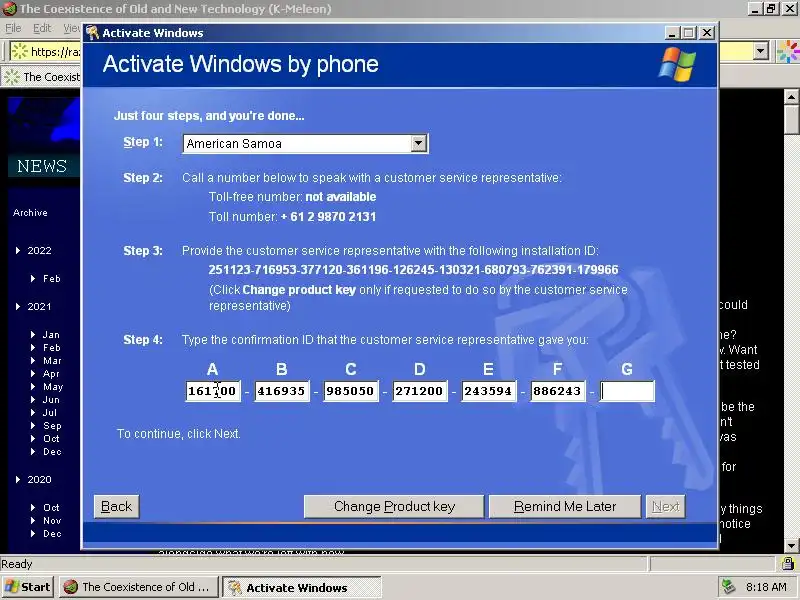Click the Activate Windows title bar keys icon
The height and width of the screenshot is (600, 800).
[x=92, y=33]
